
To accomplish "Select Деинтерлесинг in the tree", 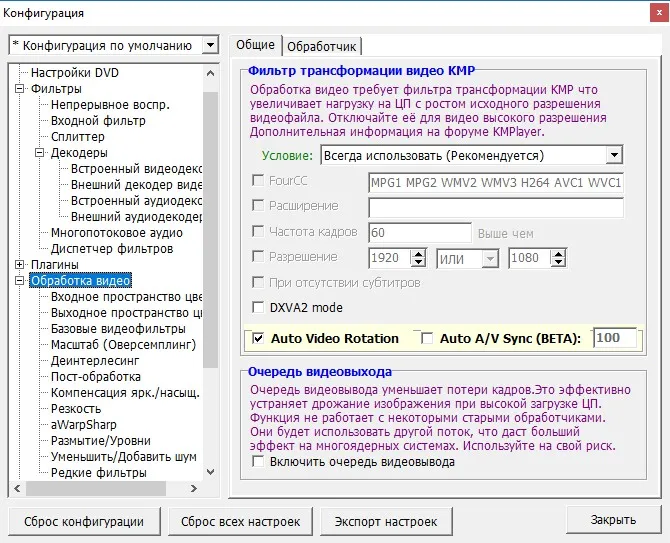I will pyautogui.click(x=95, y=361).
